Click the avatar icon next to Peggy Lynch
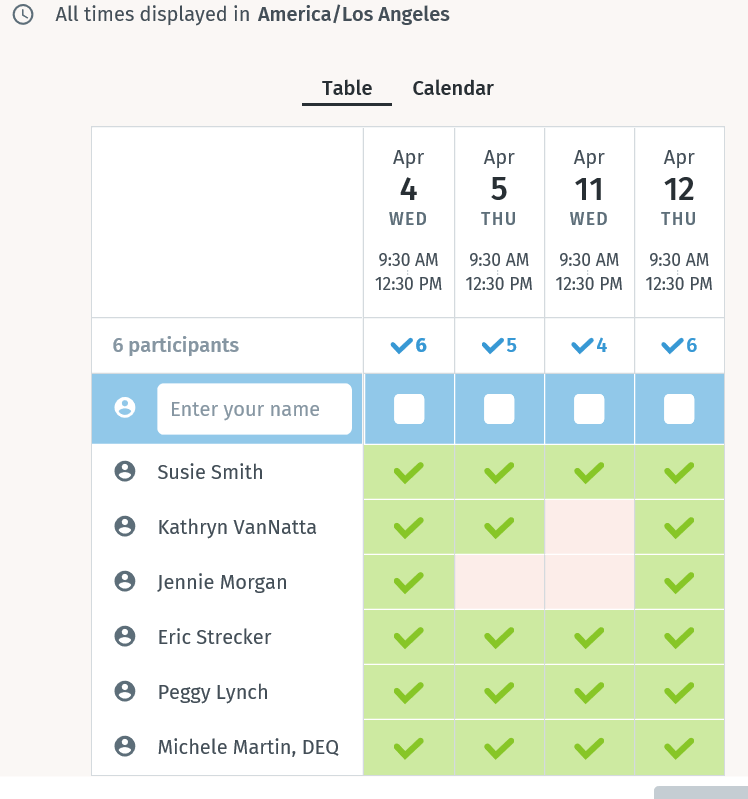 pyautogui.click(x=125, y=692)
